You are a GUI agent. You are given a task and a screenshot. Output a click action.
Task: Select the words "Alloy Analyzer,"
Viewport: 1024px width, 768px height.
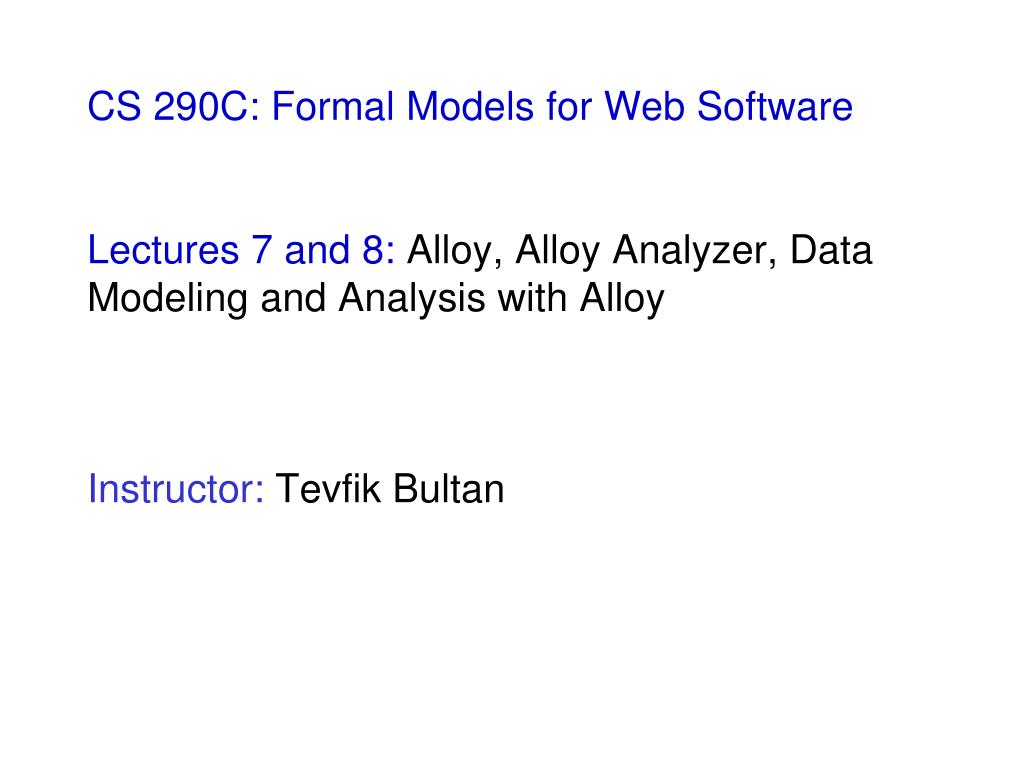click(647, 251)
